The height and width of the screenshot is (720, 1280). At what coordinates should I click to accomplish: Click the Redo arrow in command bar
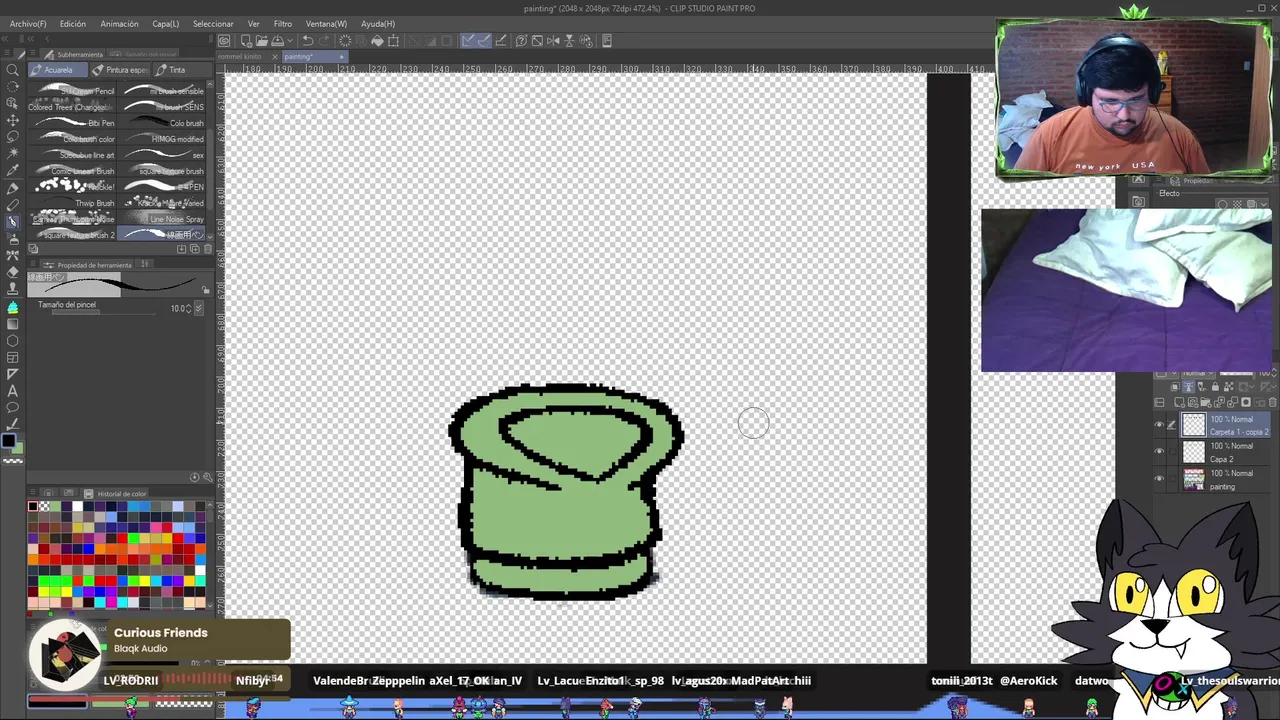[324, 41]
